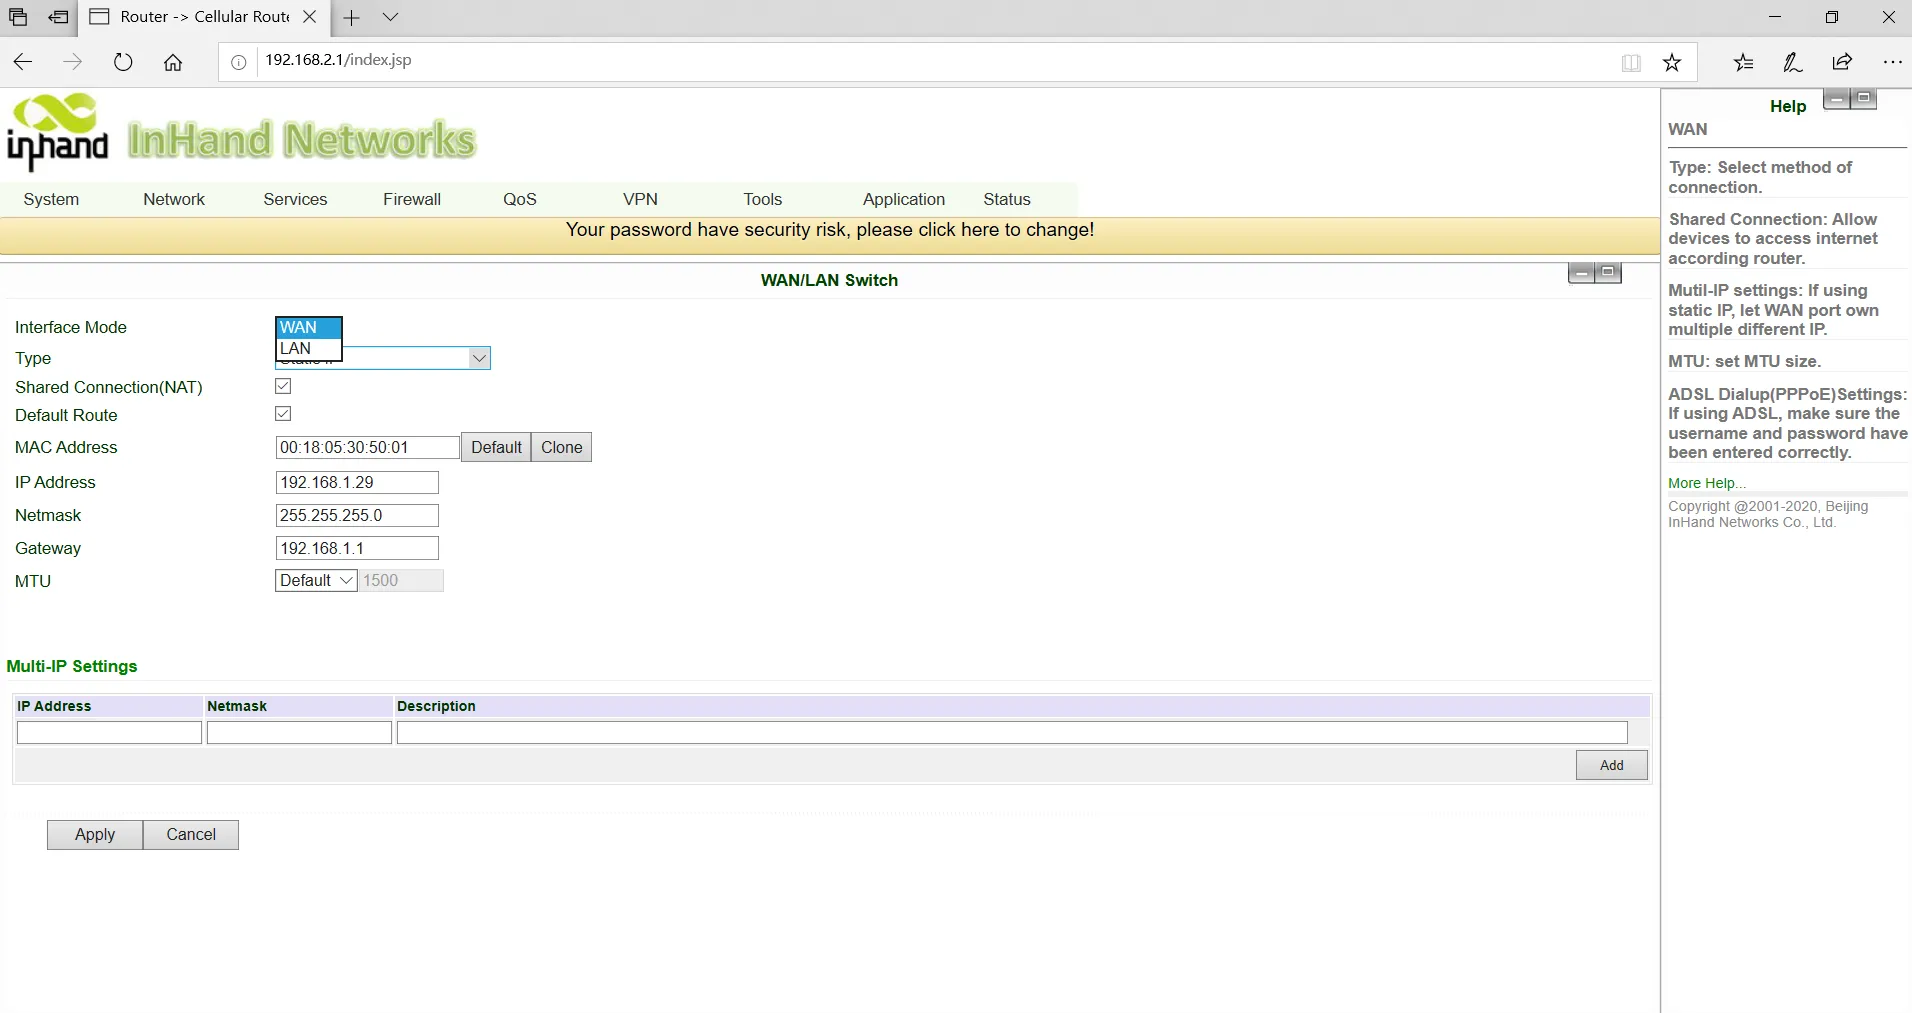Click the Multi-IP Description field
Viewport: 1912px width, 1013px height.
1012,733
